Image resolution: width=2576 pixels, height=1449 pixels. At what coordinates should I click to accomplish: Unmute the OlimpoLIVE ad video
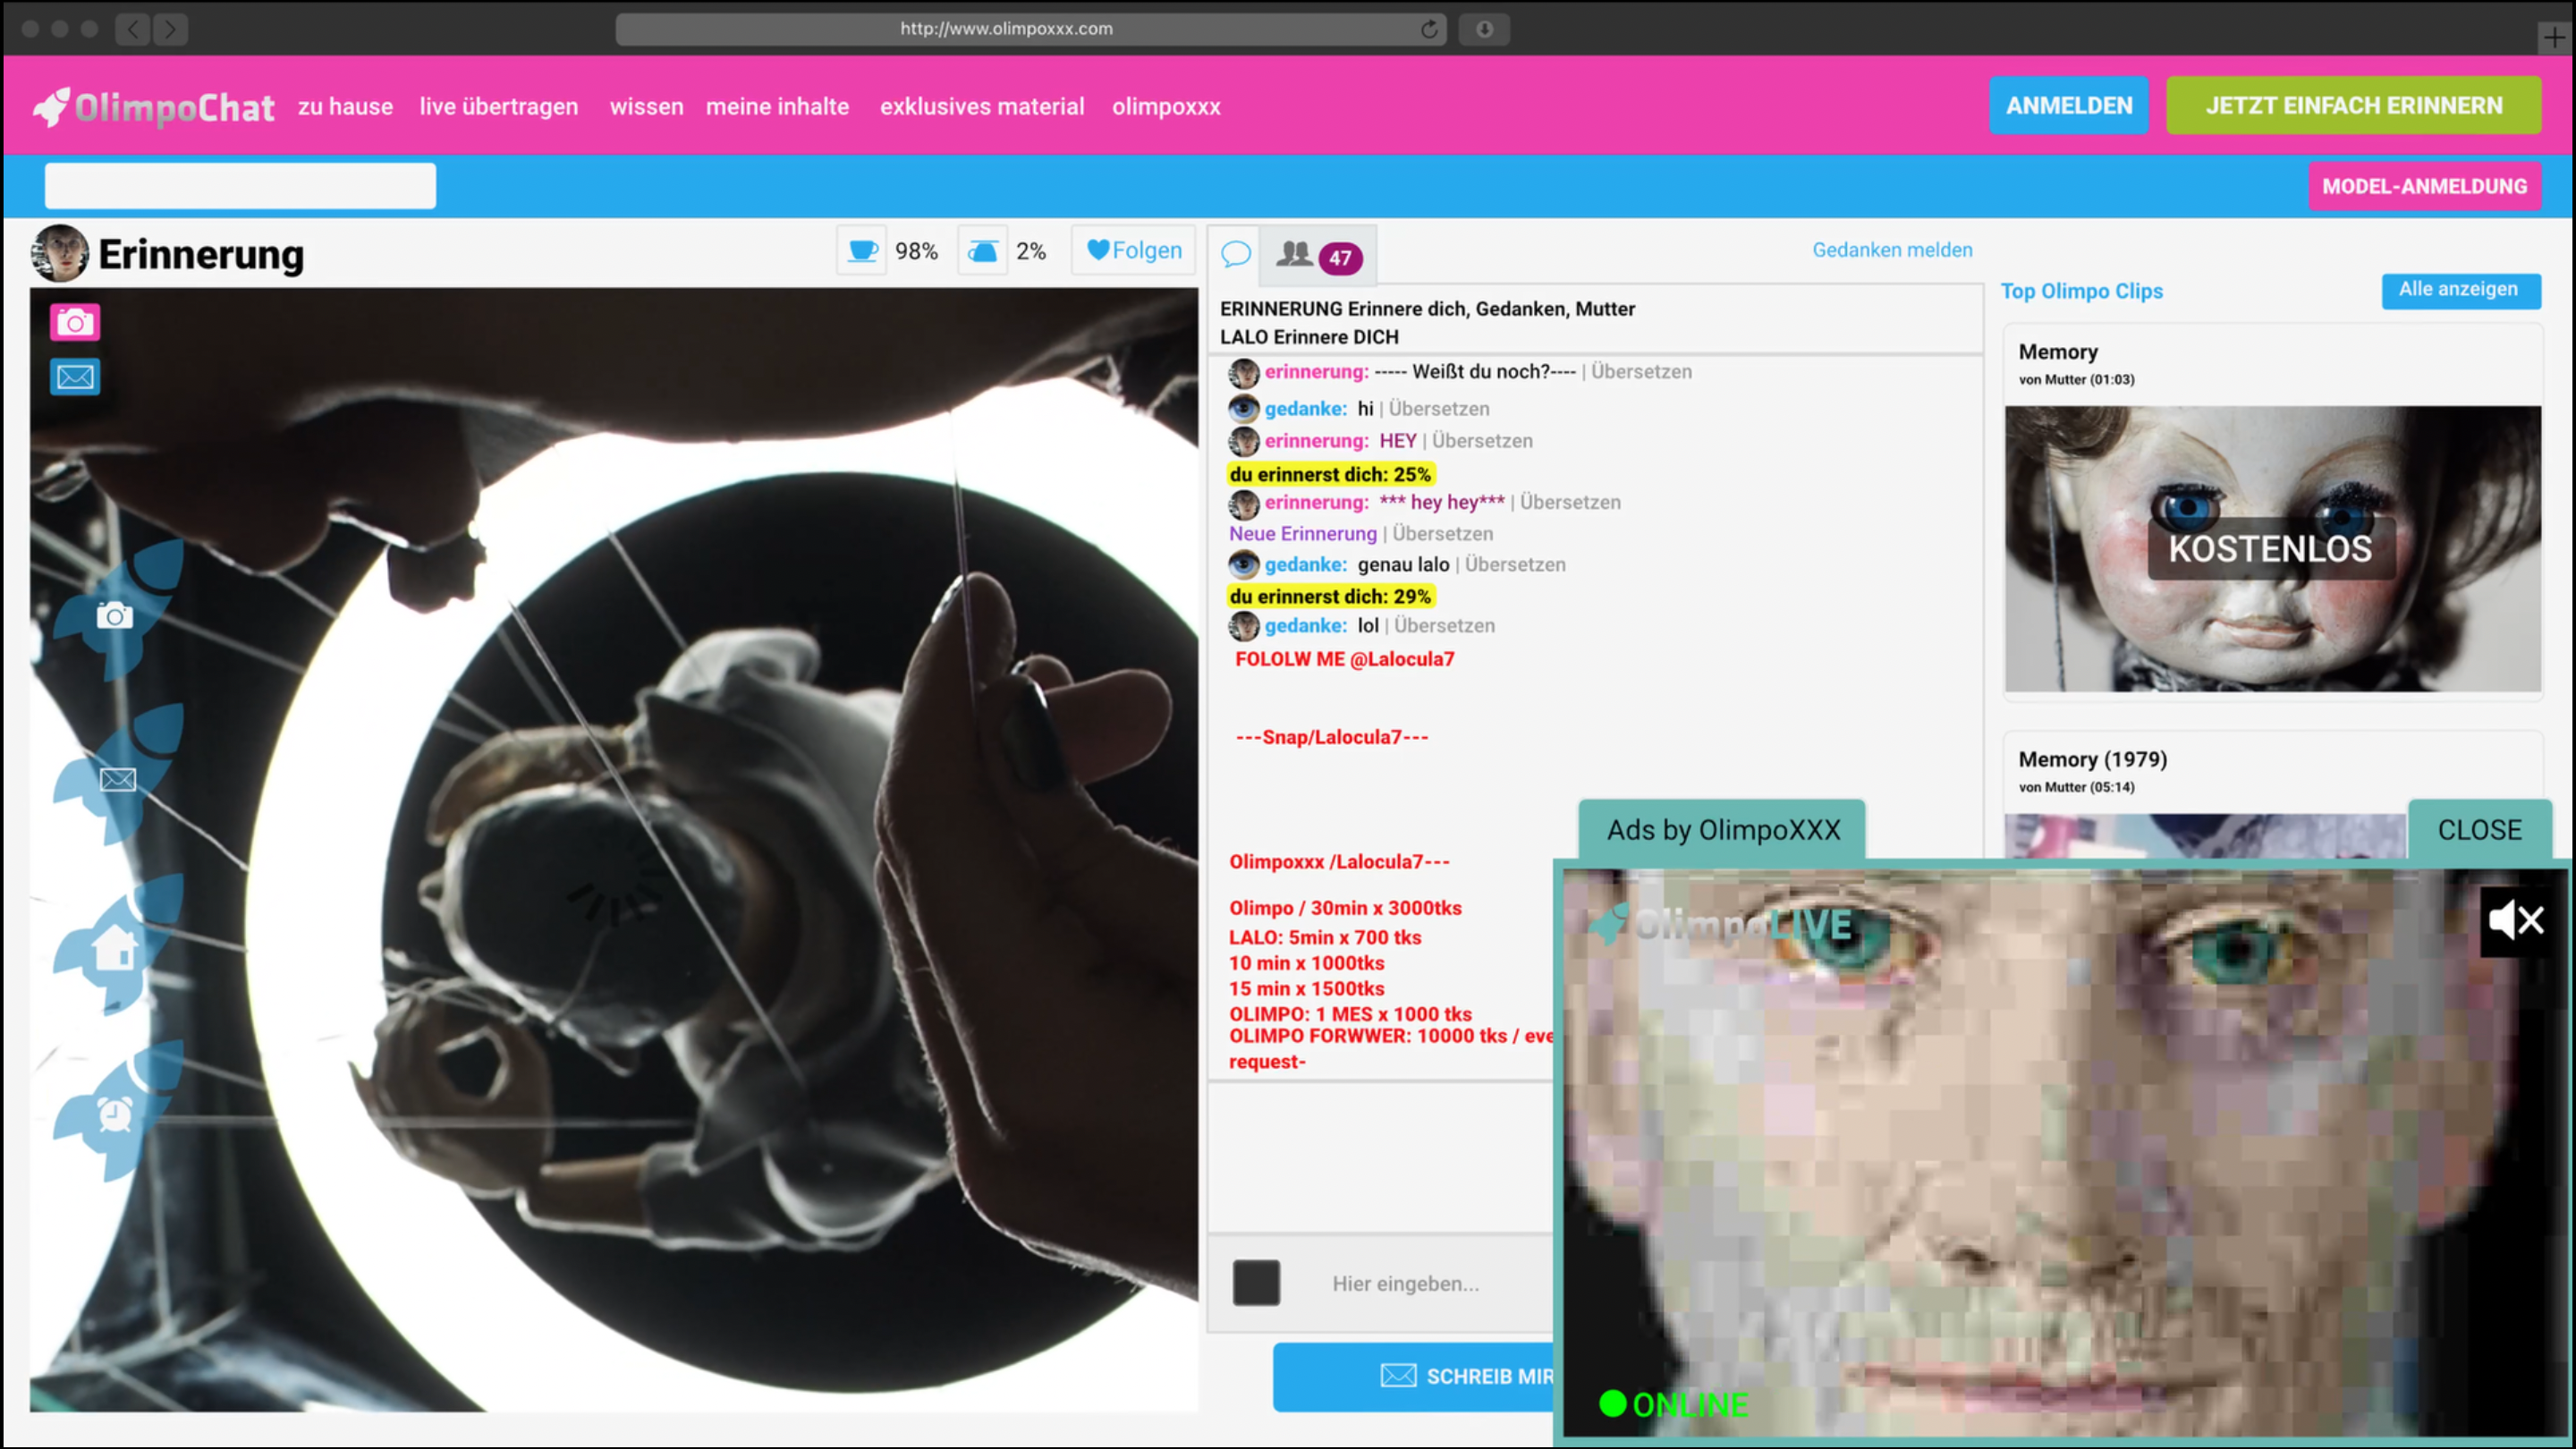2516,920
